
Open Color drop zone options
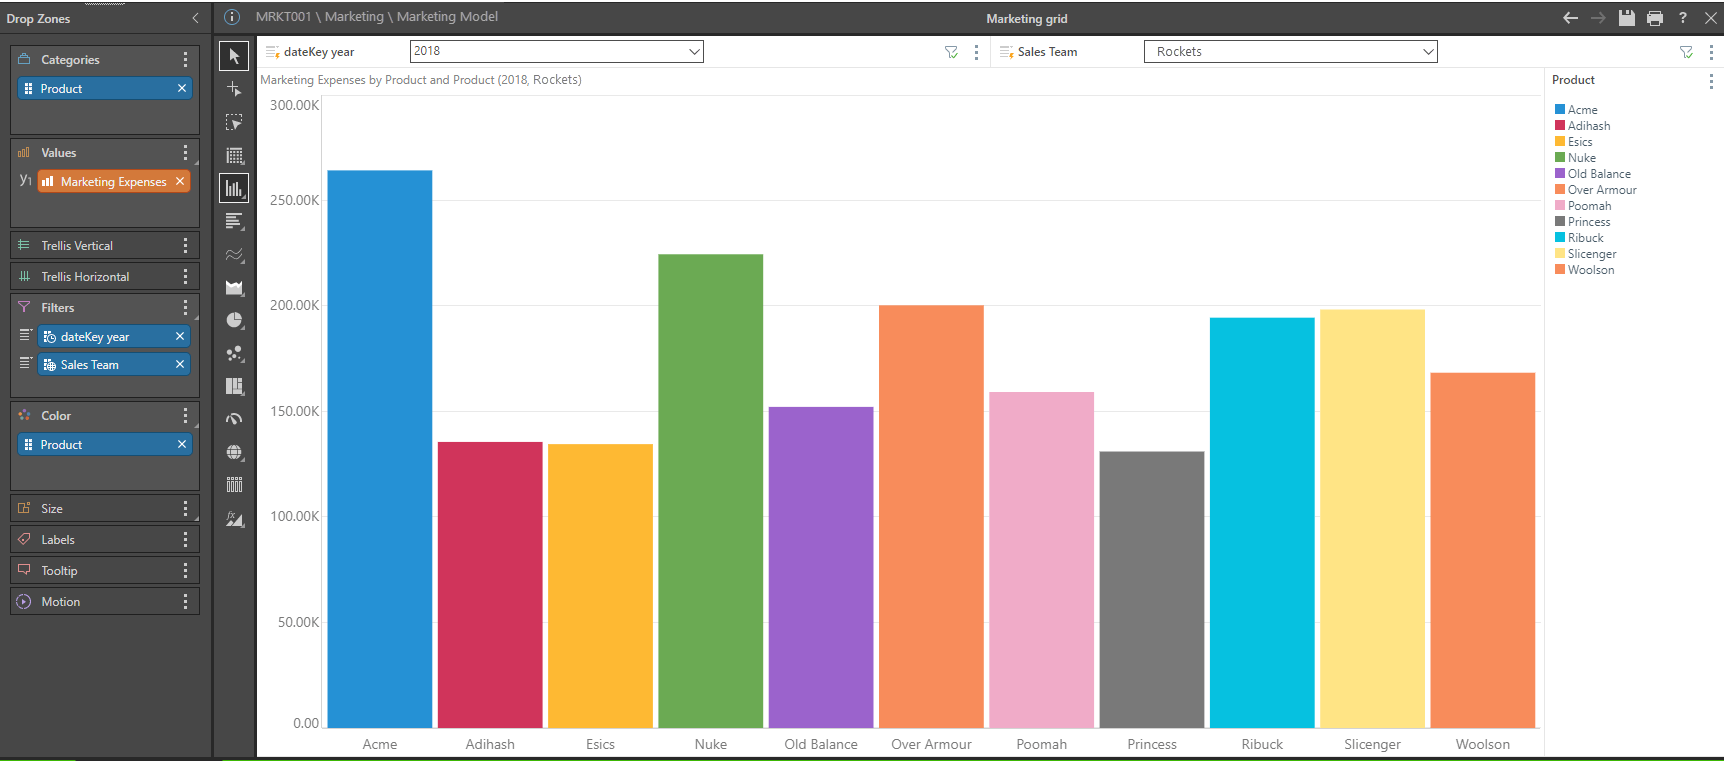click(x=185, y=416)
